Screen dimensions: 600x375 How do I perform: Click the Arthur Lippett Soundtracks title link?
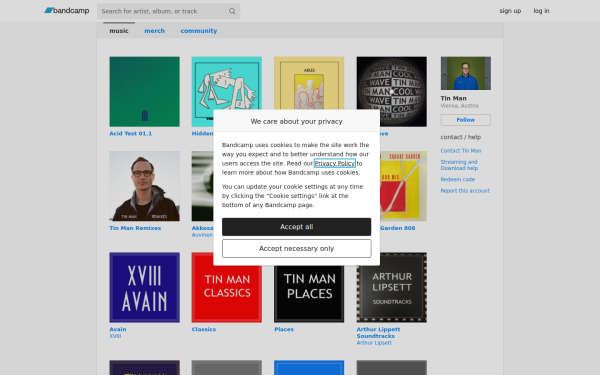[378, 333]
